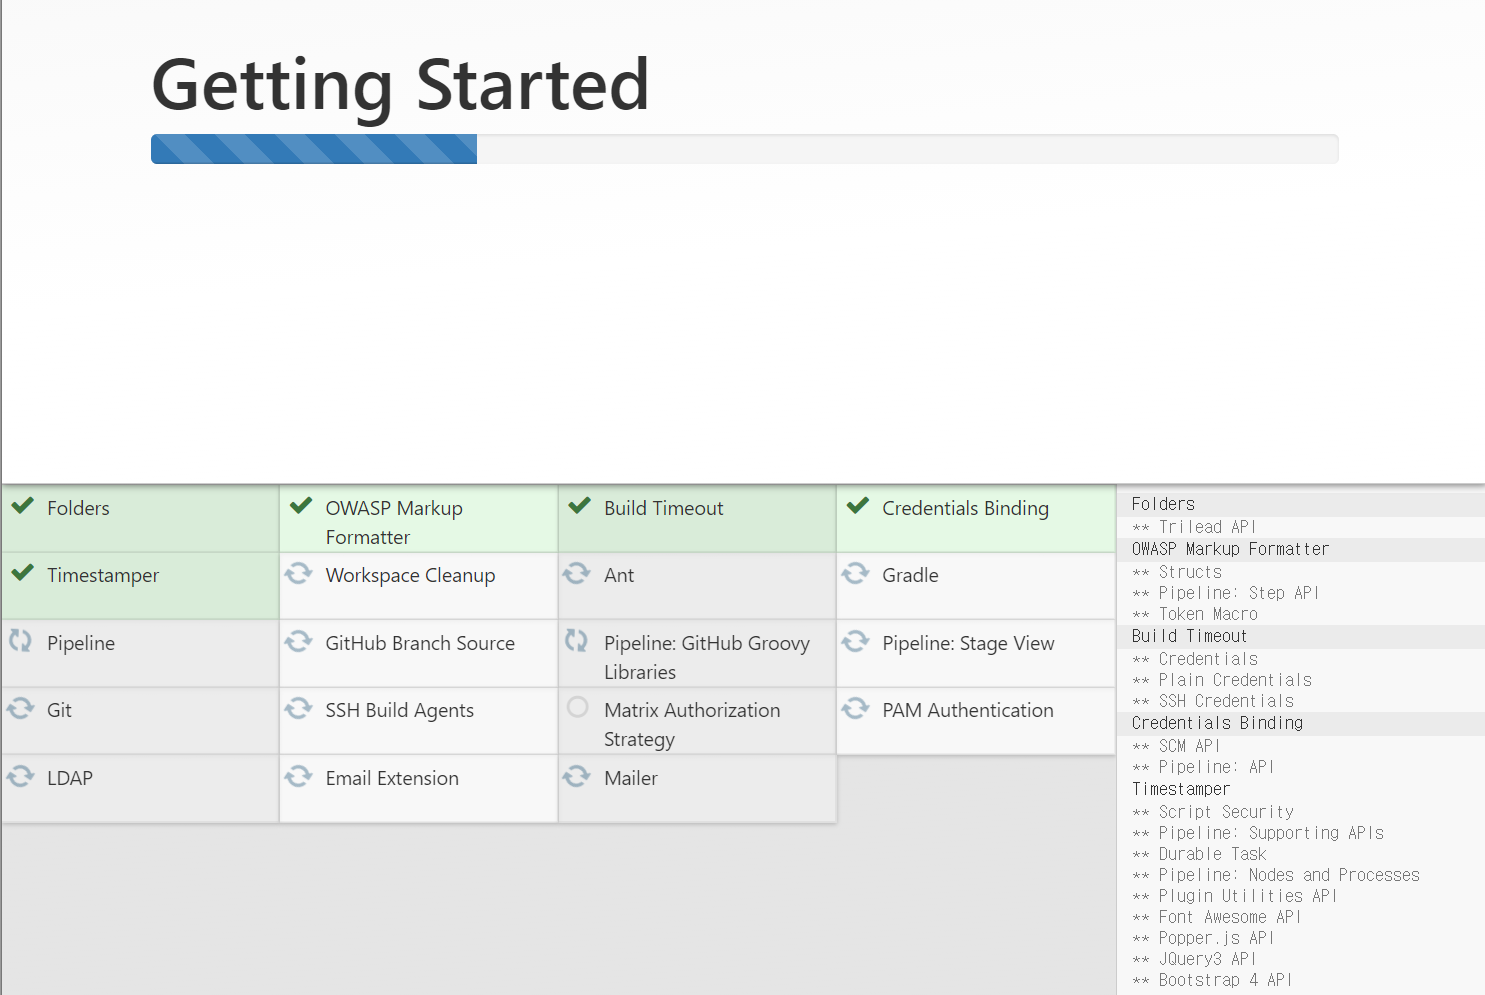
Task: Click the refresh icon for Email Extension
Action: (x=298, y=776)
